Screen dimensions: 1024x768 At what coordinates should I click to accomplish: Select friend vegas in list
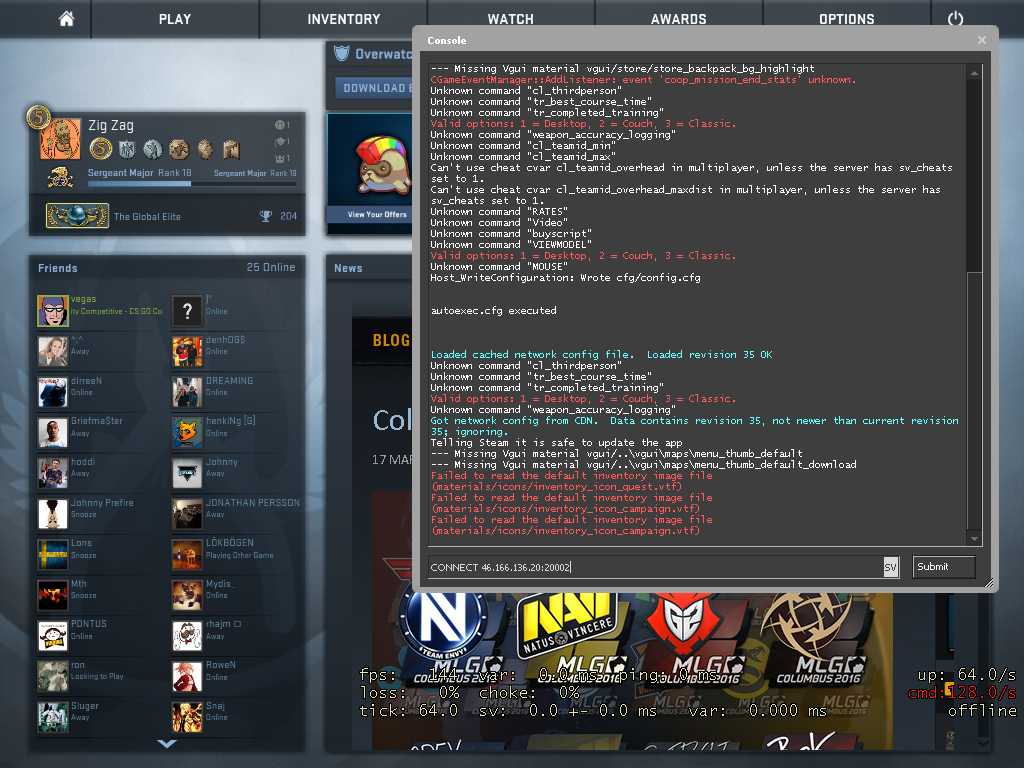tap(99, 310)
